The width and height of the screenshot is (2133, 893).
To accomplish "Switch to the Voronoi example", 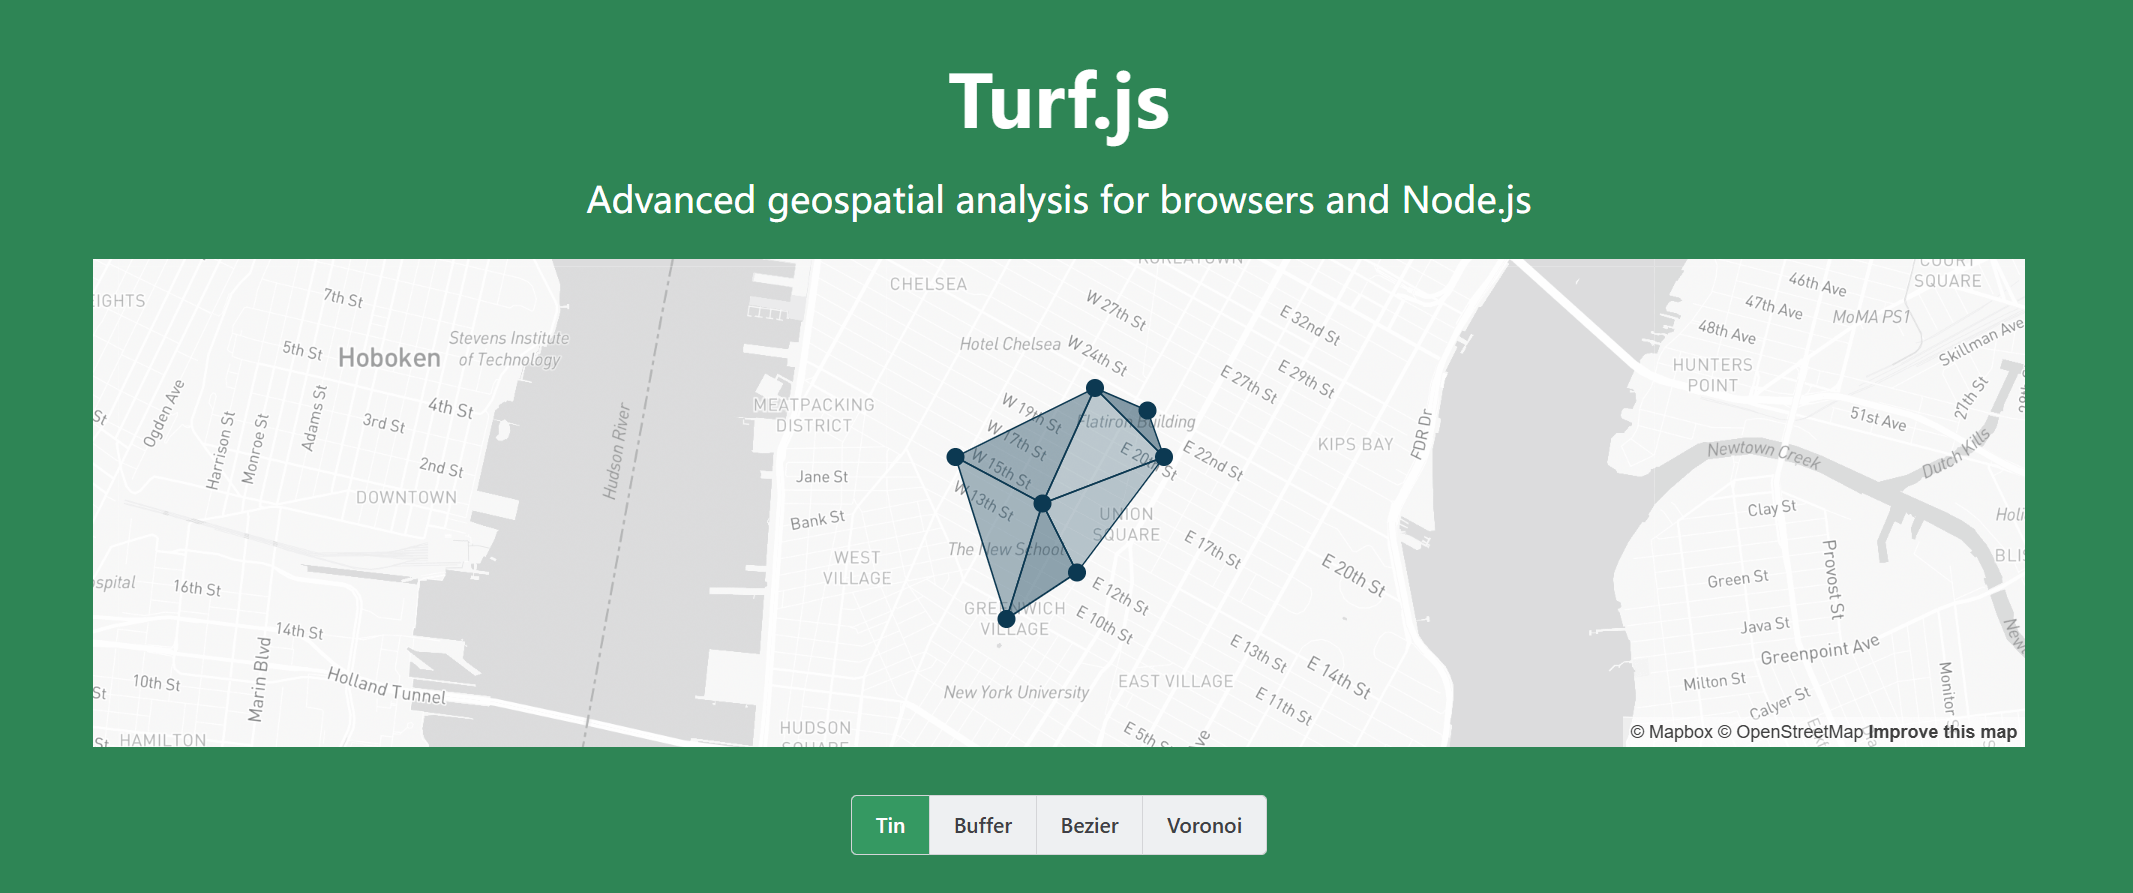I will [x=1204, y=825].
